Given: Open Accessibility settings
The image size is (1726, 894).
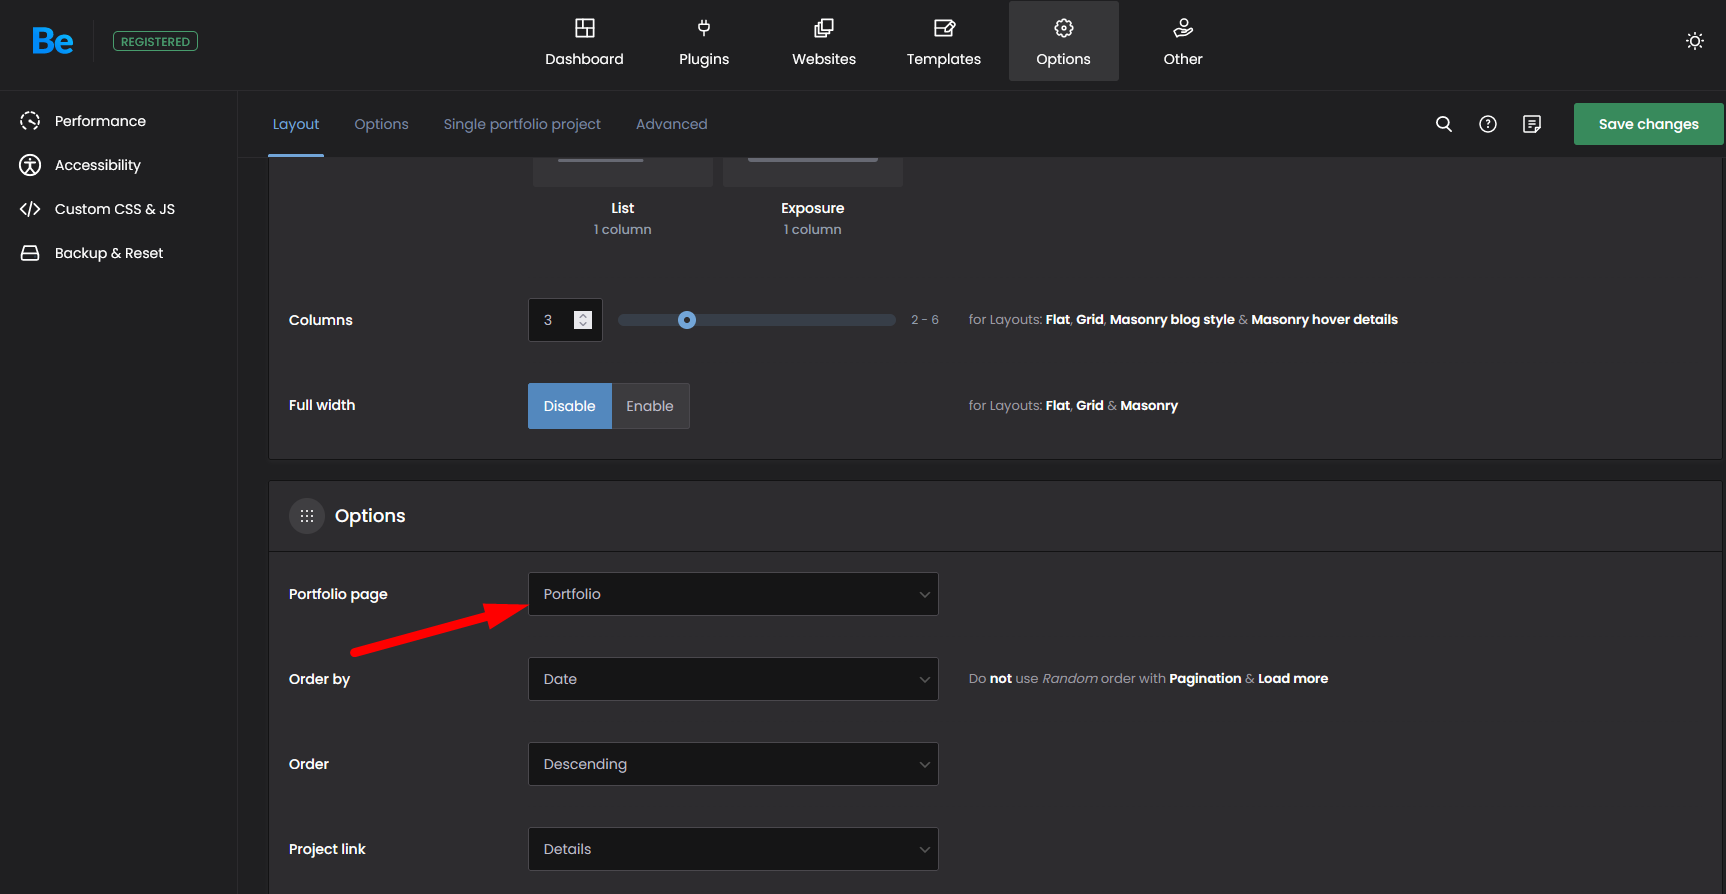Looking at the screenshot, I should pos(98,165).
